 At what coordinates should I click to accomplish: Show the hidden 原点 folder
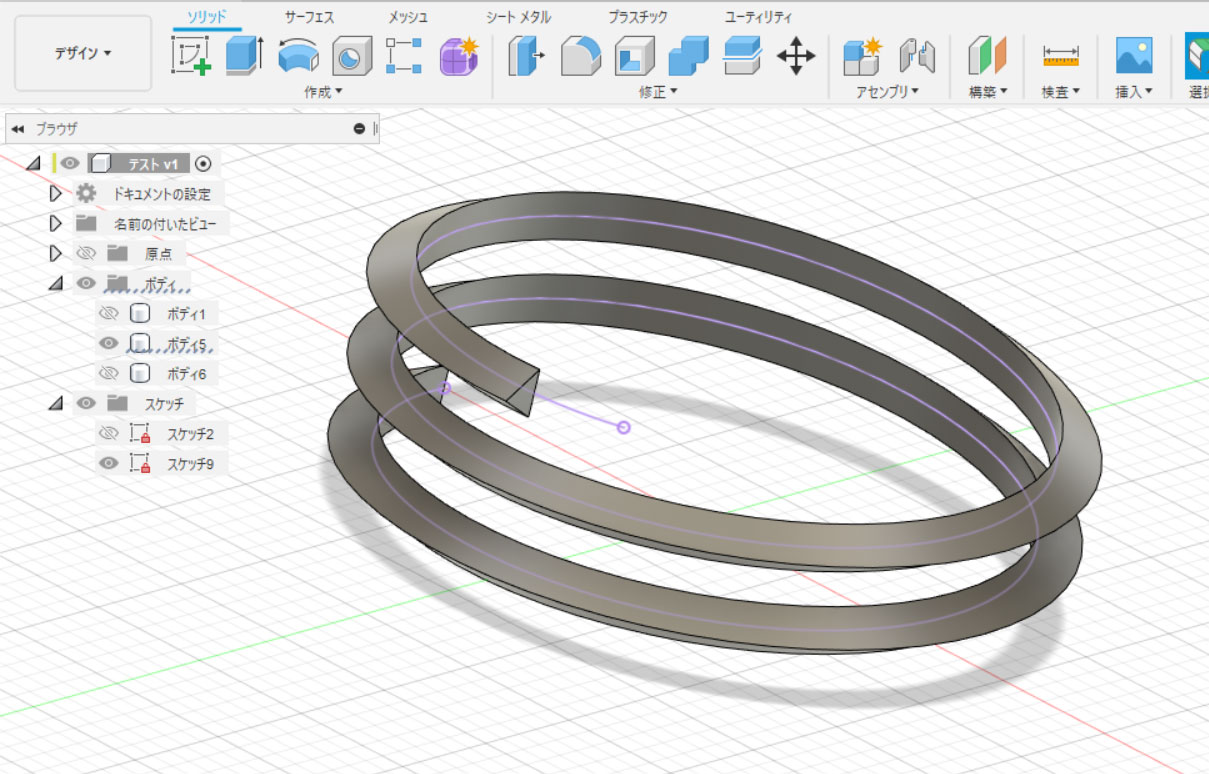pyautogui.click(x=86, y=254)
